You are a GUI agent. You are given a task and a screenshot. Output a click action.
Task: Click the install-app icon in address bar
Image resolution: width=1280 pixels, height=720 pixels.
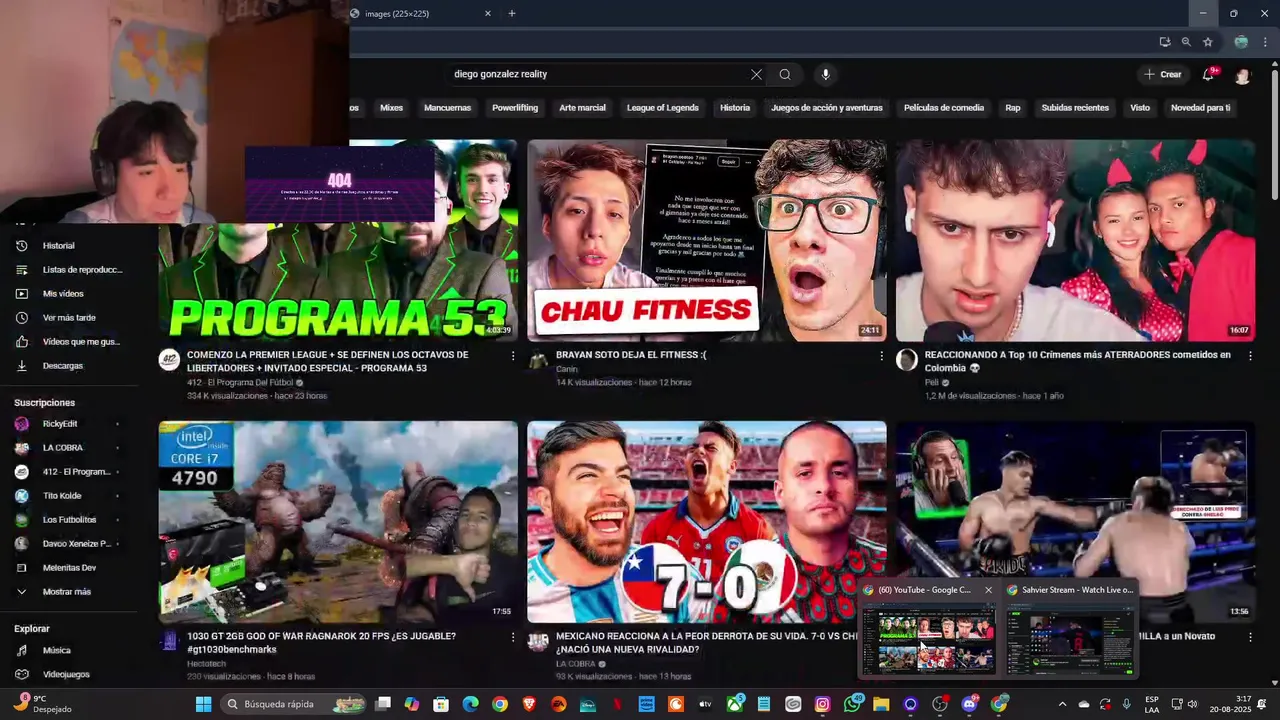point(1165,42)
